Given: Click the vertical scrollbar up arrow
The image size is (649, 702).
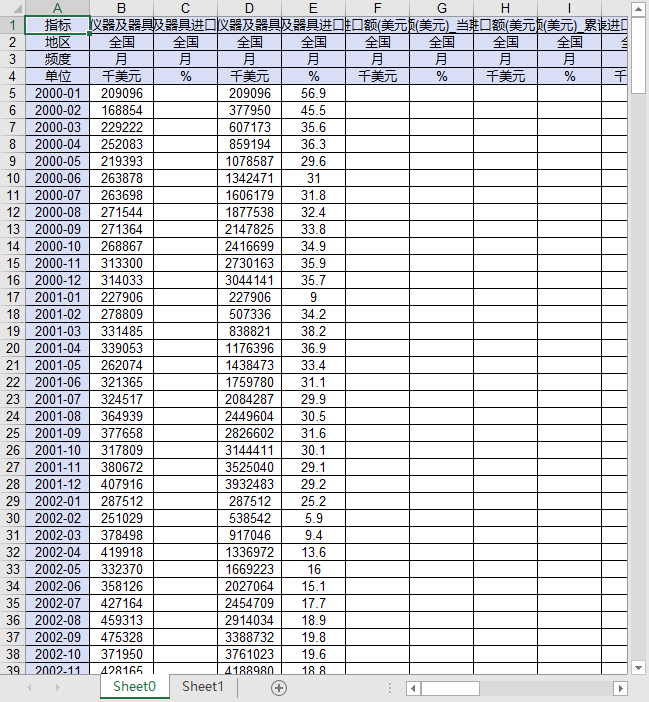Looking at the screenshot, I should pyautogui.click(x=638, y=9).
